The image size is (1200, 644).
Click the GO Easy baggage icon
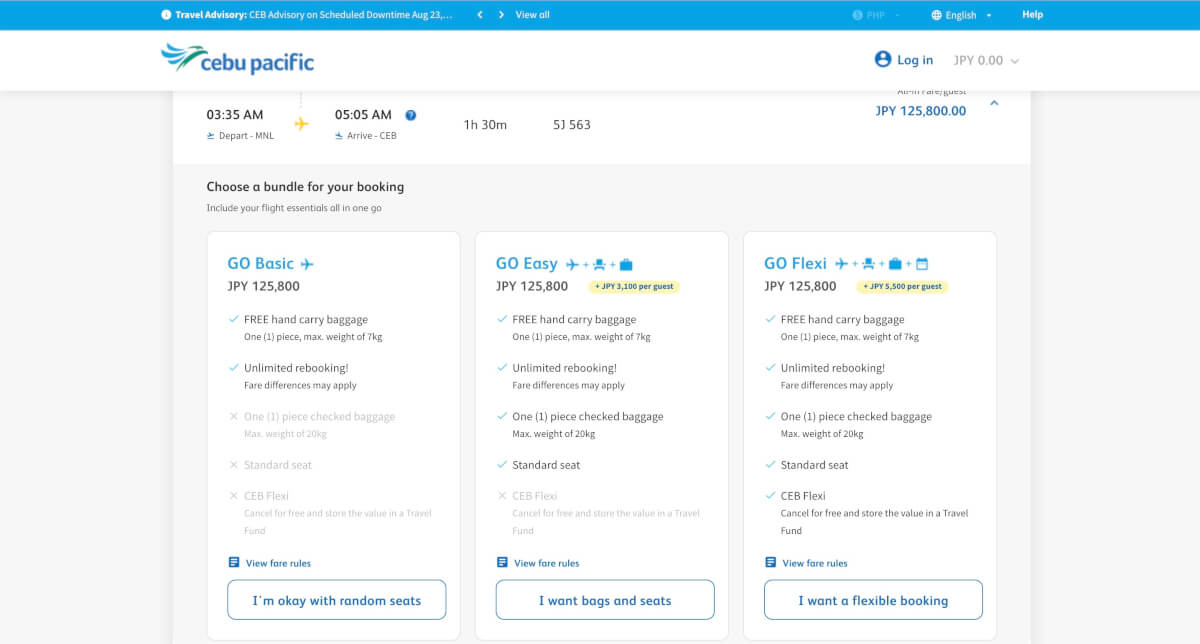[x=626, y=264]
